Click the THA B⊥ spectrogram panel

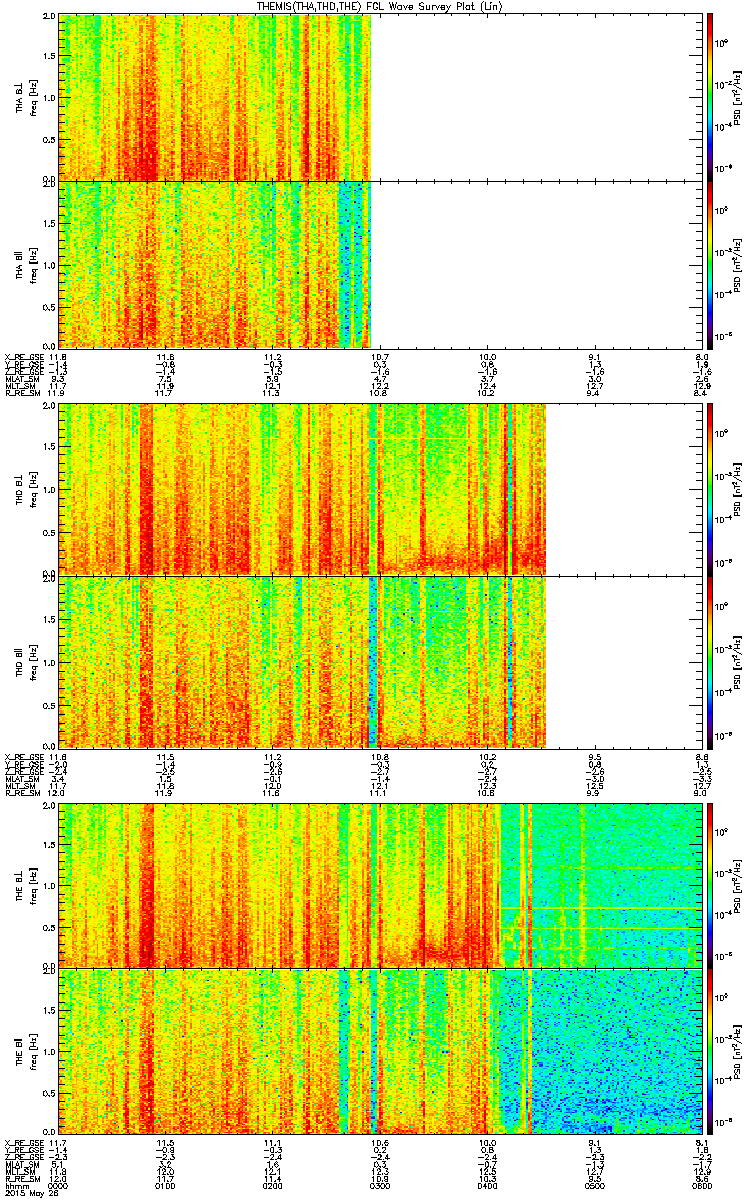(380, 97)
